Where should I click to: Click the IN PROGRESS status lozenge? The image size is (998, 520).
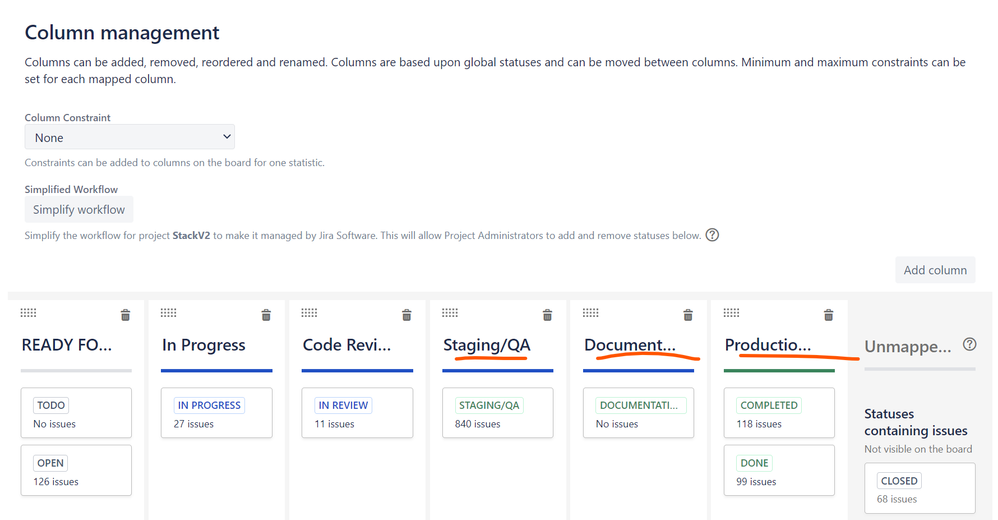point(209,405)
